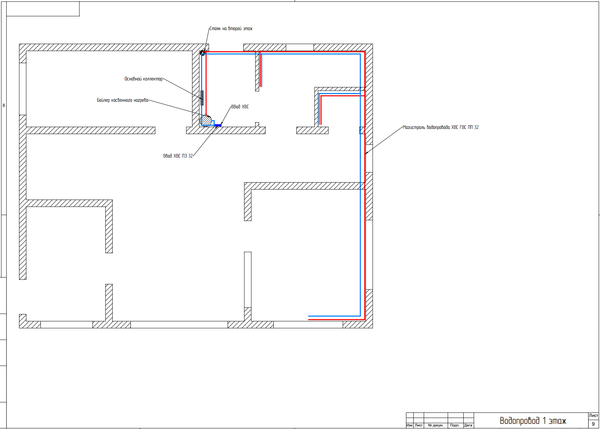This screenshot has width=600, height=429.
Task: Click the "Водопровод 1 этаж" title text
Action: [532, 421]
